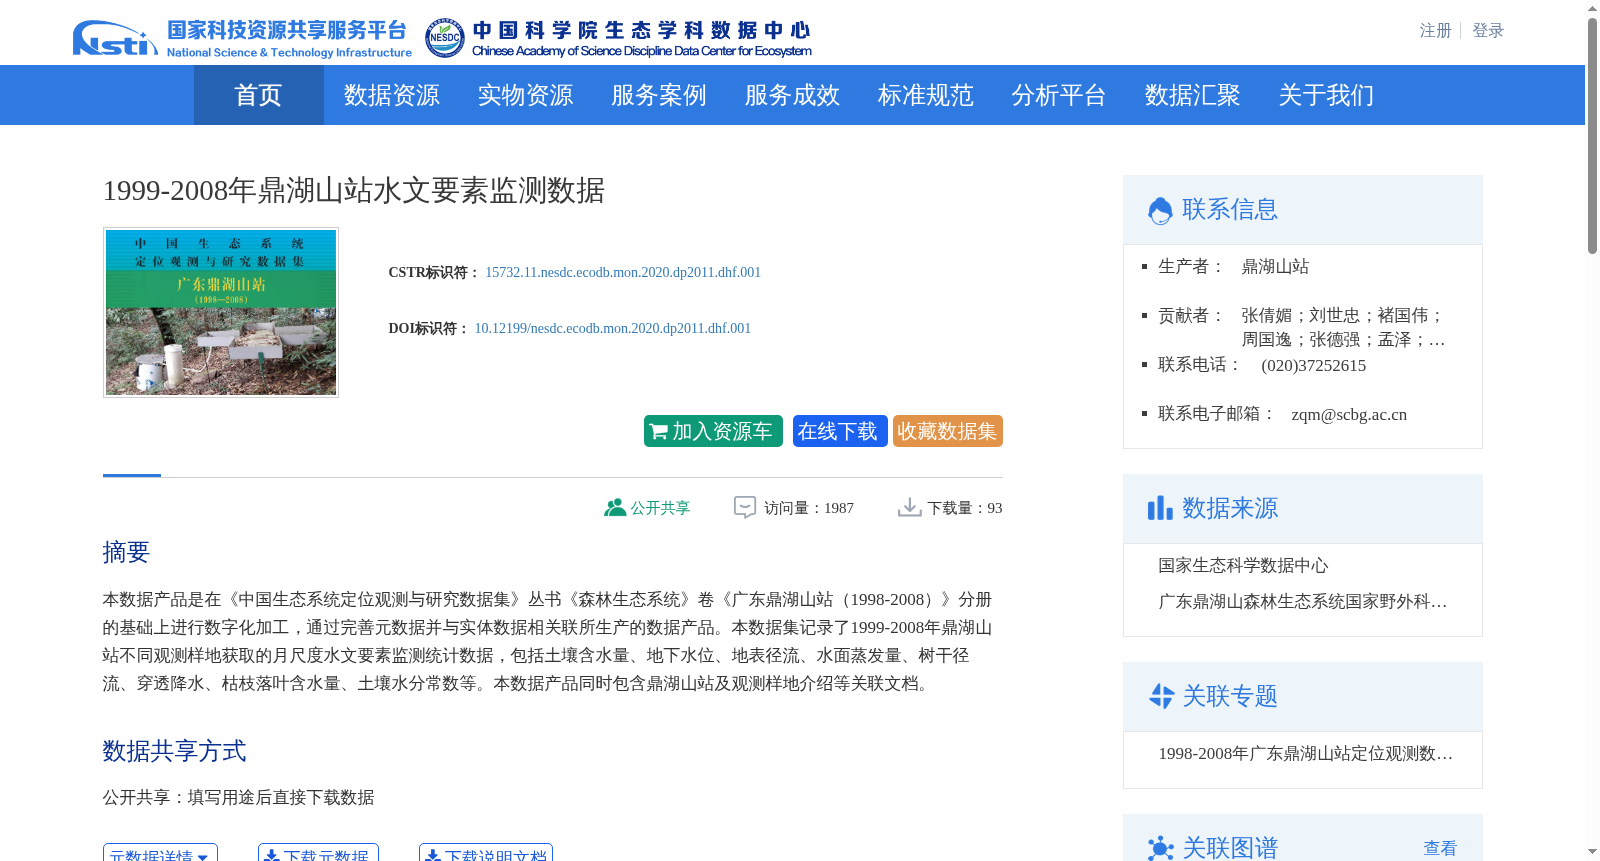The width and height of the screenshot is (1600, 861).
Task: Click the 下载量 download icon
Action: (x=910, y=508)
